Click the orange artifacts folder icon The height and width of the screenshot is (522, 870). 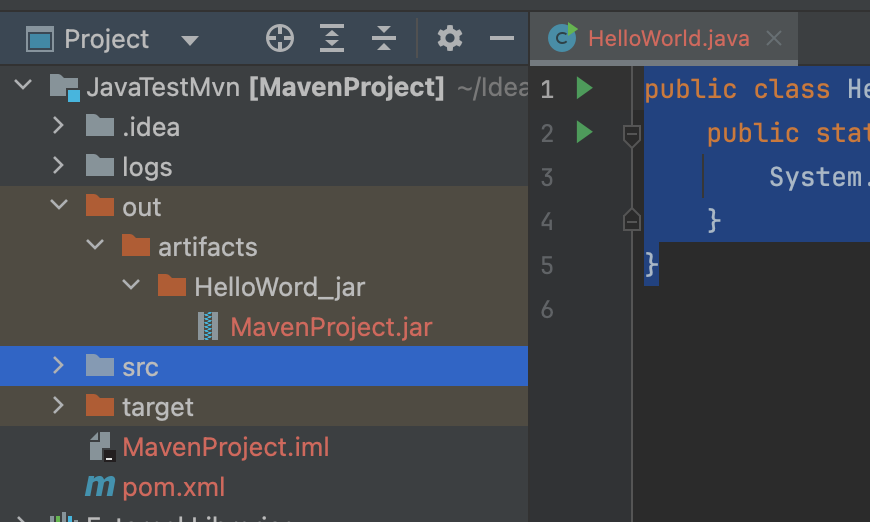tap(136, 245)
